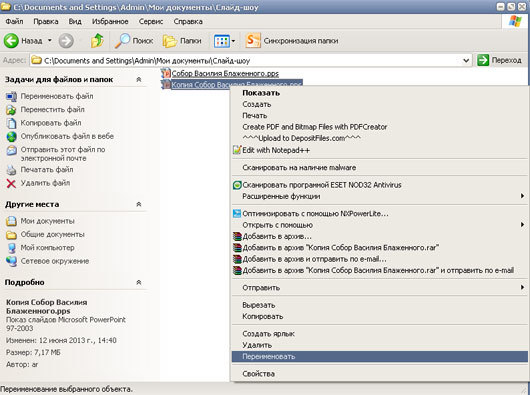Click the green Back arrow icon
530x395 pixels.
point(11,41)
